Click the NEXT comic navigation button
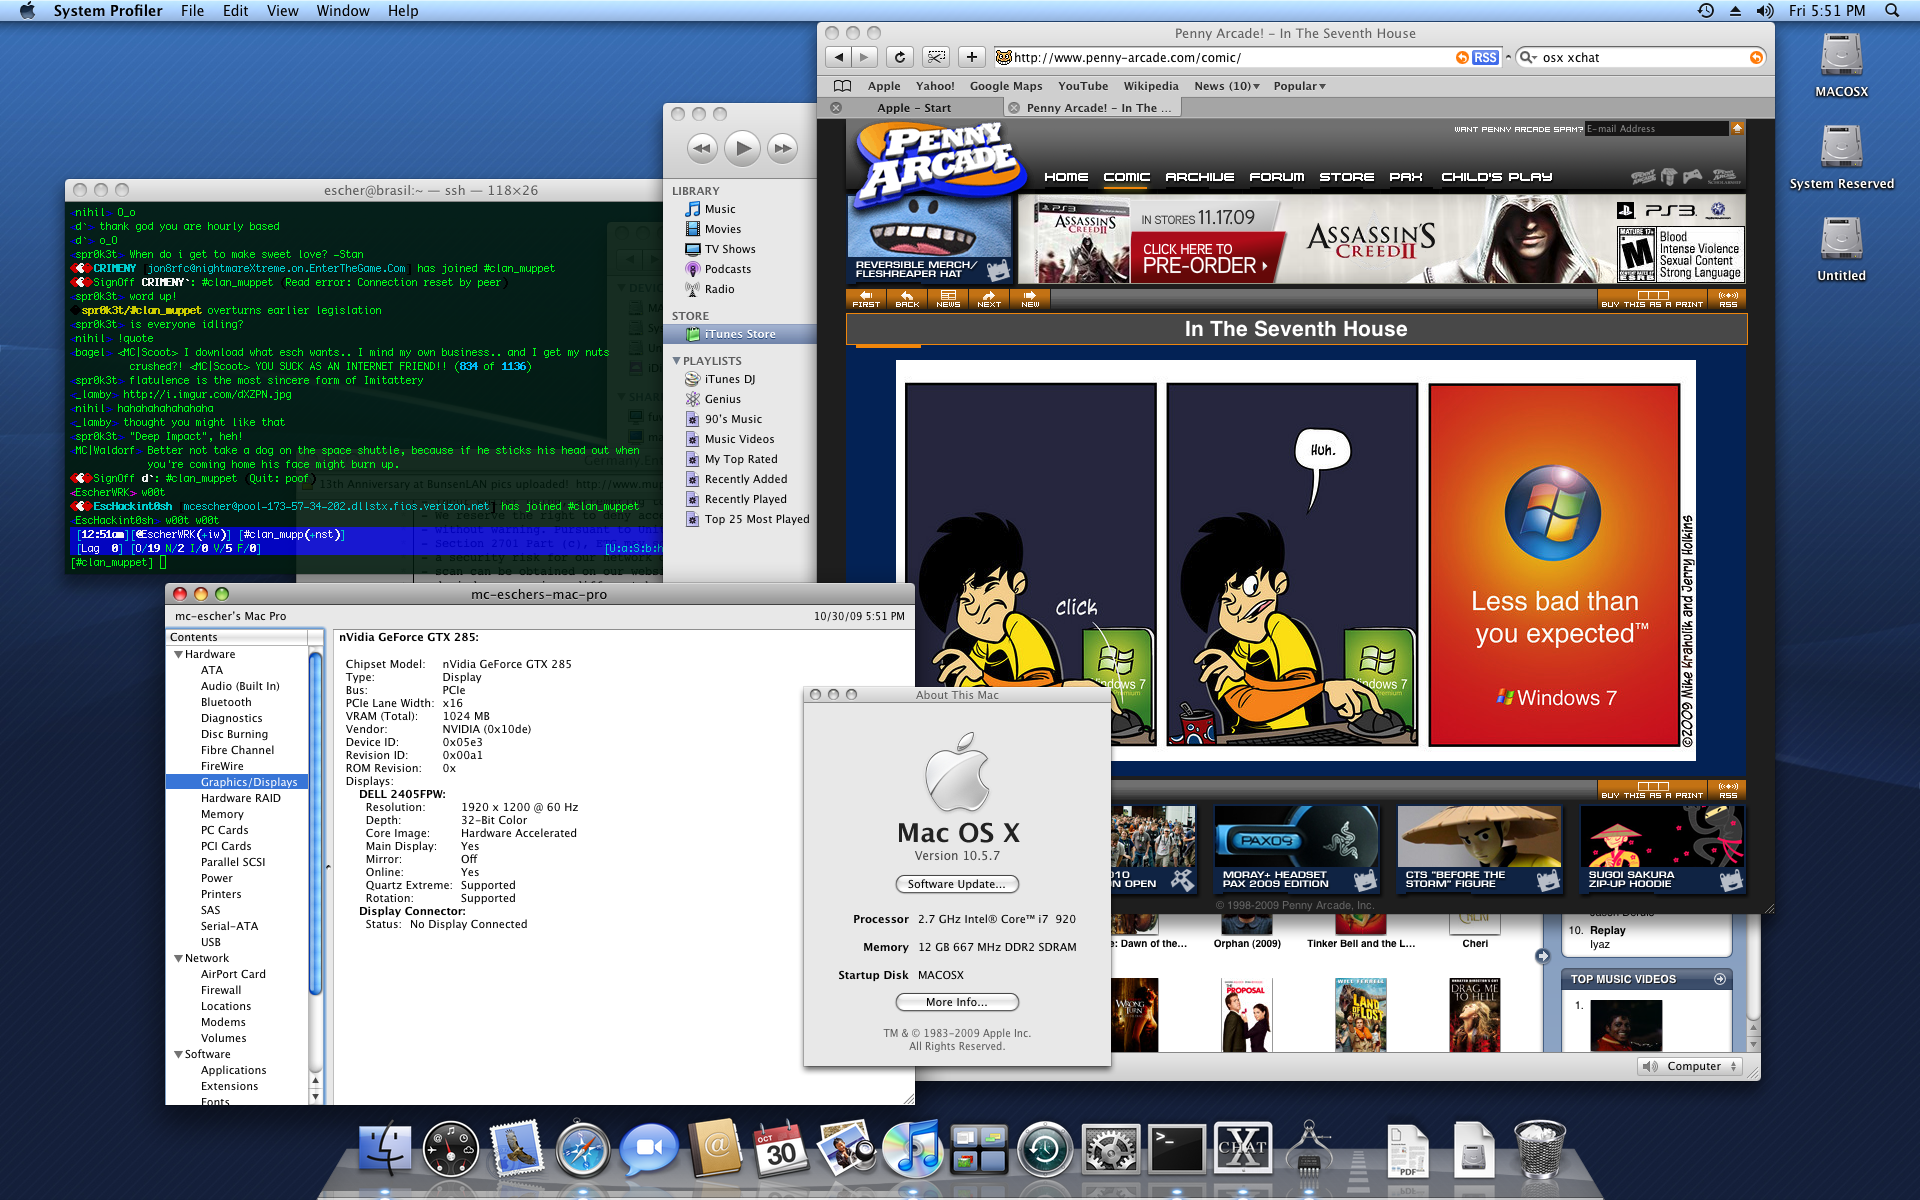Screen dimensions: 1920x1200 [989, 299]
